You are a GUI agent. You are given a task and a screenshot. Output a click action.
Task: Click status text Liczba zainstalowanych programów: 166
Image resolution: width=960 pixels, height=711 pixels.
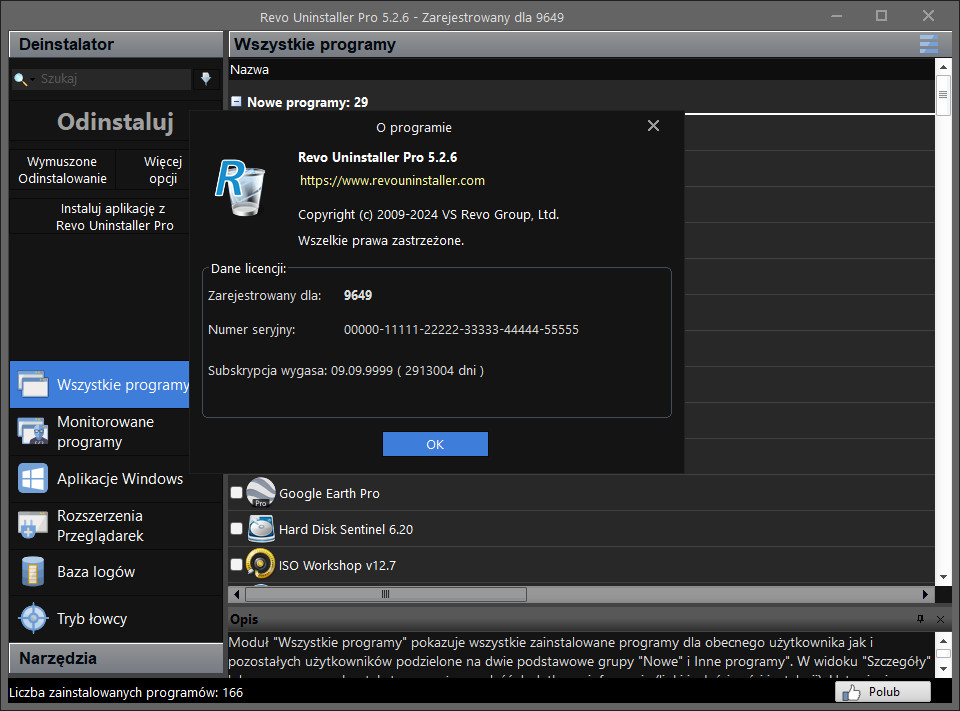pyautogui.click(x=126, y=693)
